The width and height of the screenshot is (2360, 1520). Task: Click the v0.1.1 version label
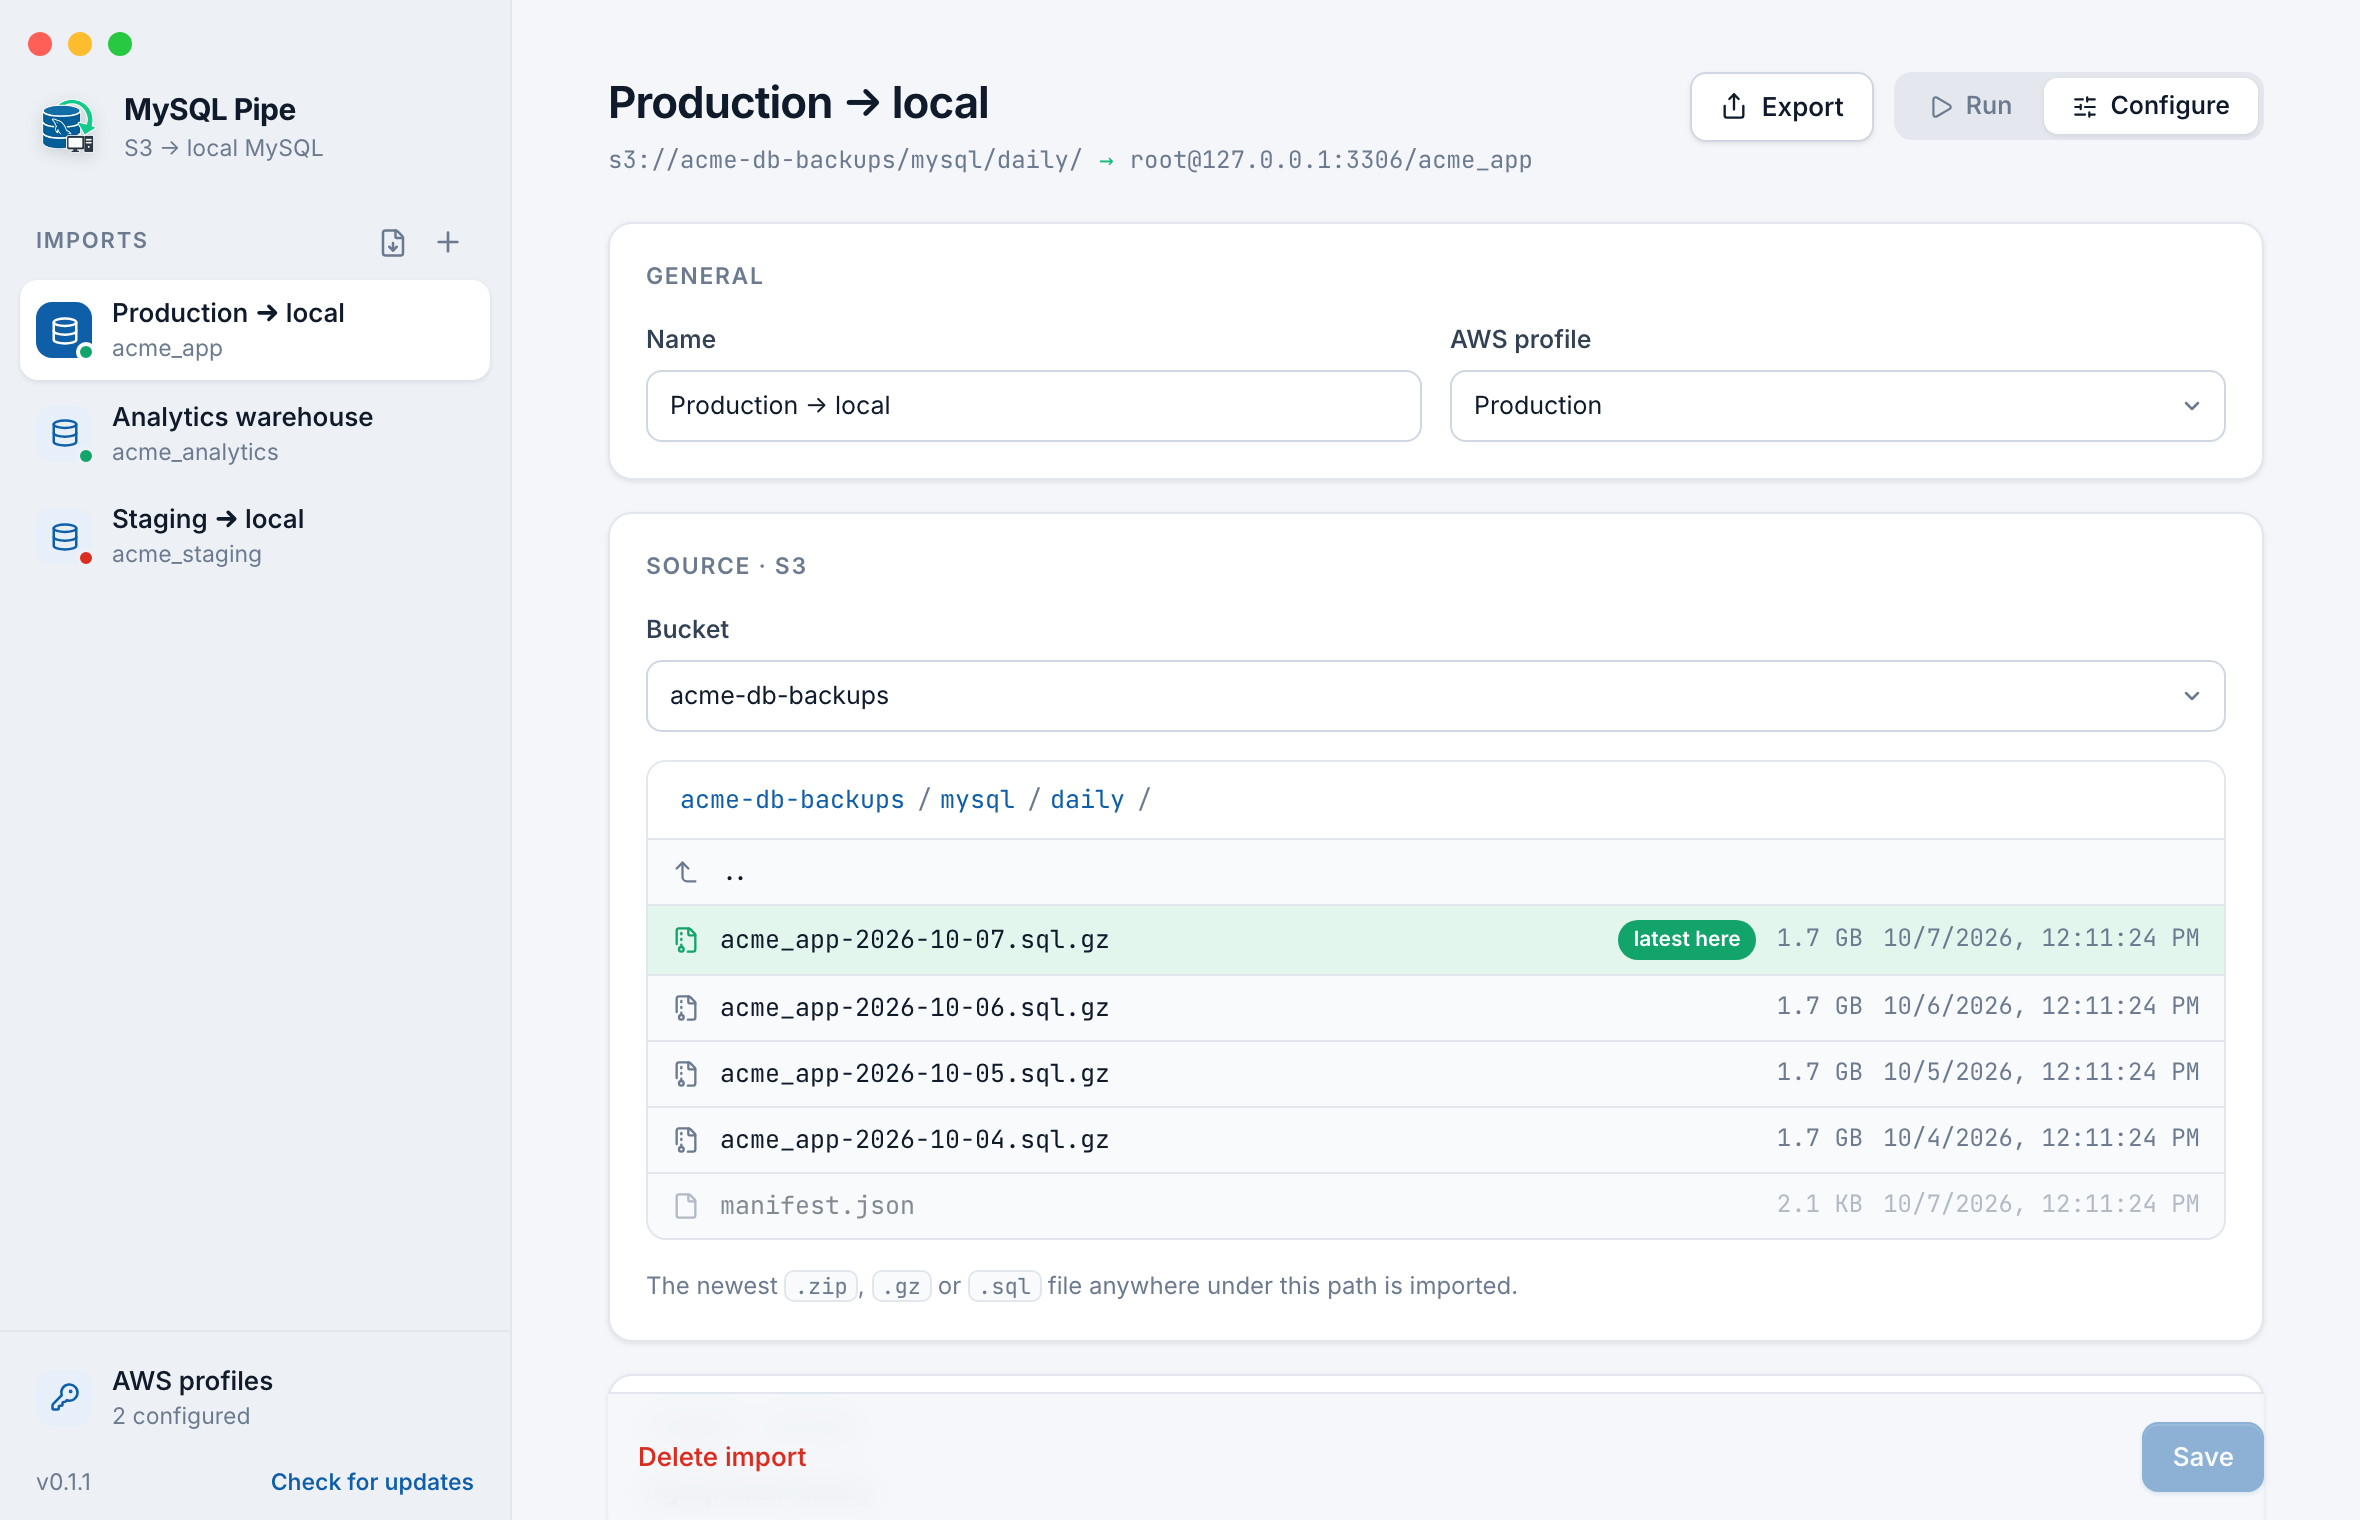click(x=64, y=1482)
